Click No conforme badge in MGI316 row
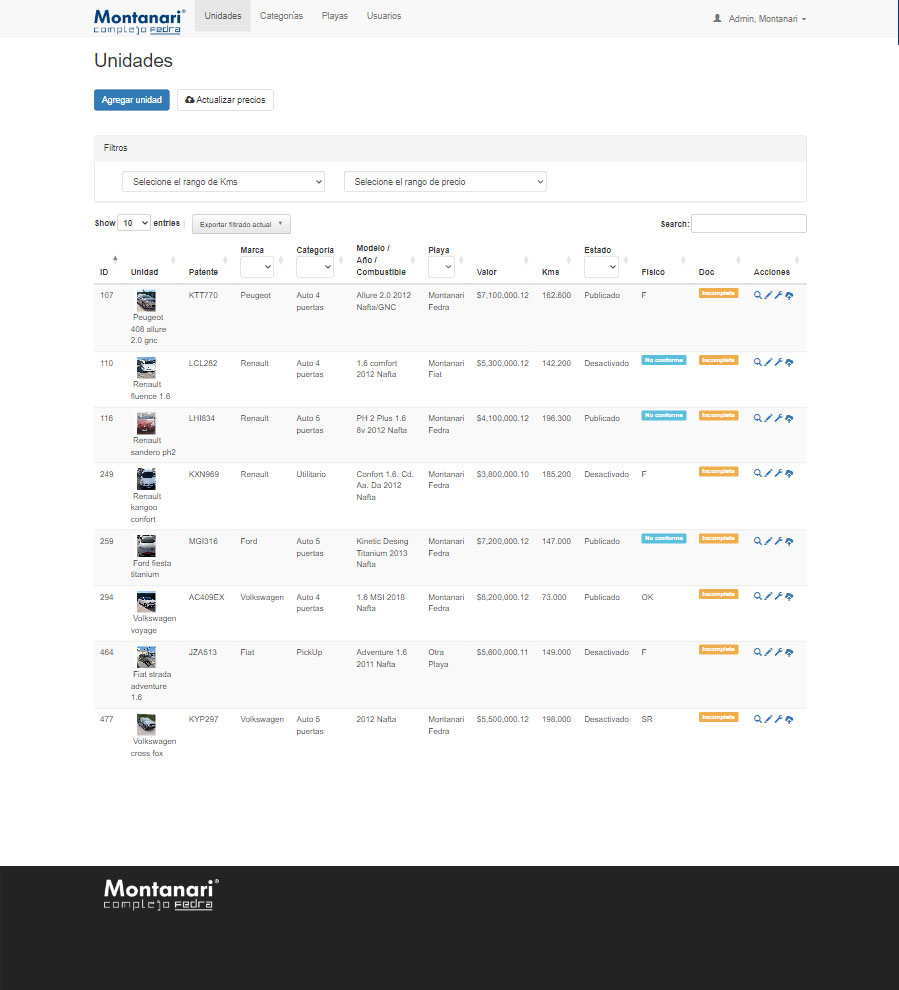This screenshot has width=899, height=990. [664, 539]
